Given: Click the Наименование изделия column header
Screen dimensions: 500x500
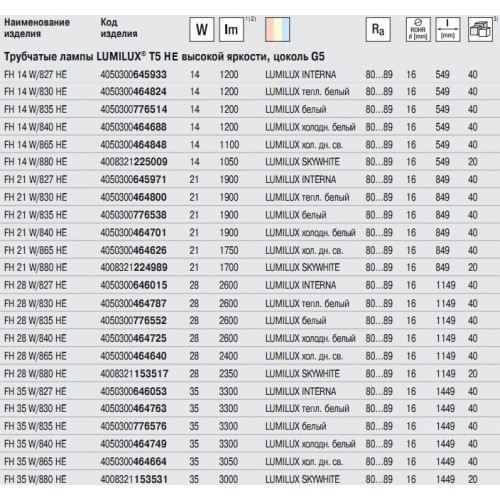Looking at the screenshot, I should (x=37, y=28).
